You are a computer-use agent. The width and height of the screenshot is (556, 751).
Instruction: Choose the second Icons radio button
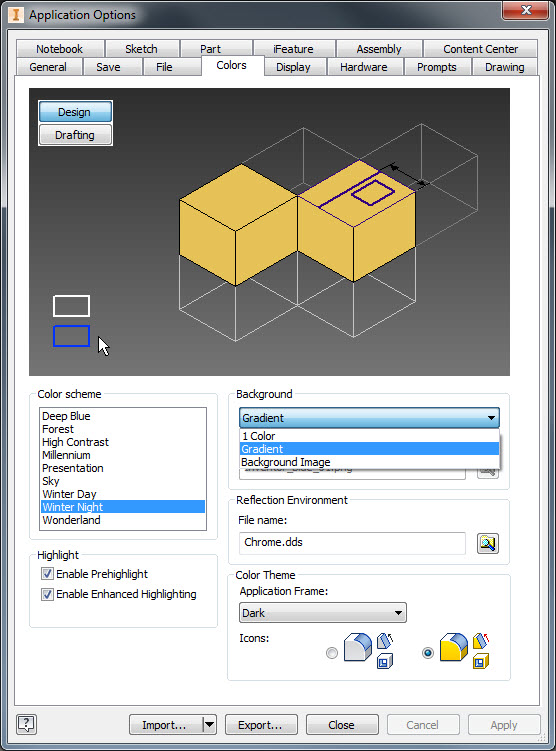(x=428, y=652)
